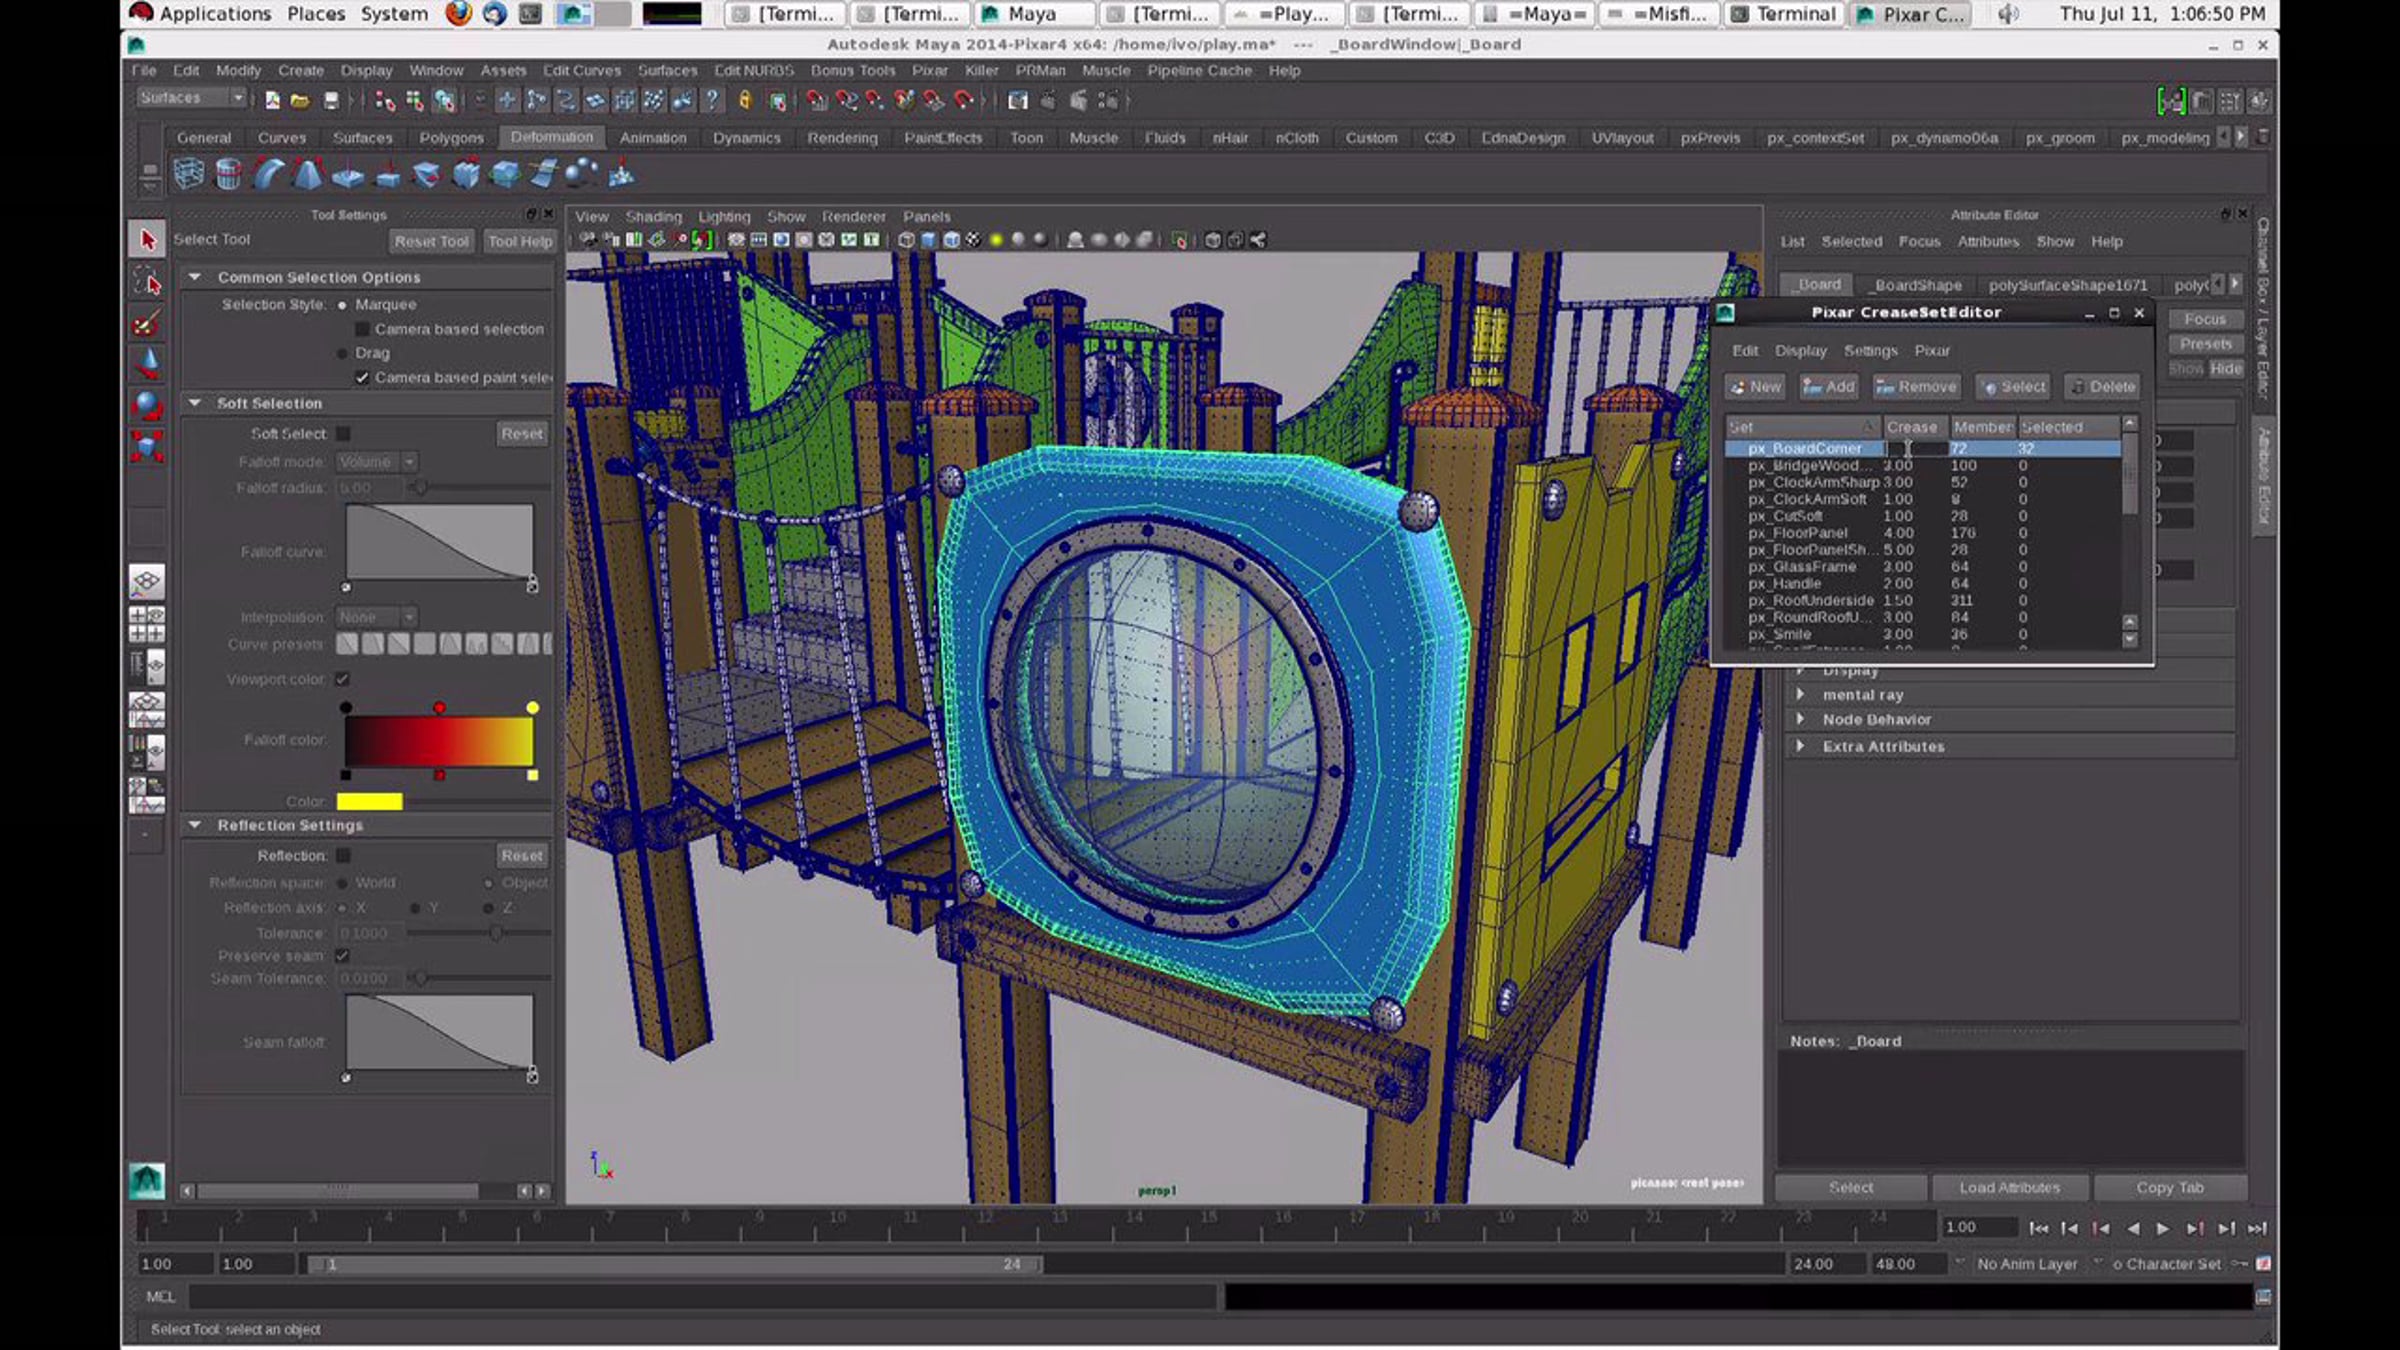Open the PRMan menu
Image resolution: width=2400 pixels, height=1350 pixels.
tap(1040, 71)
